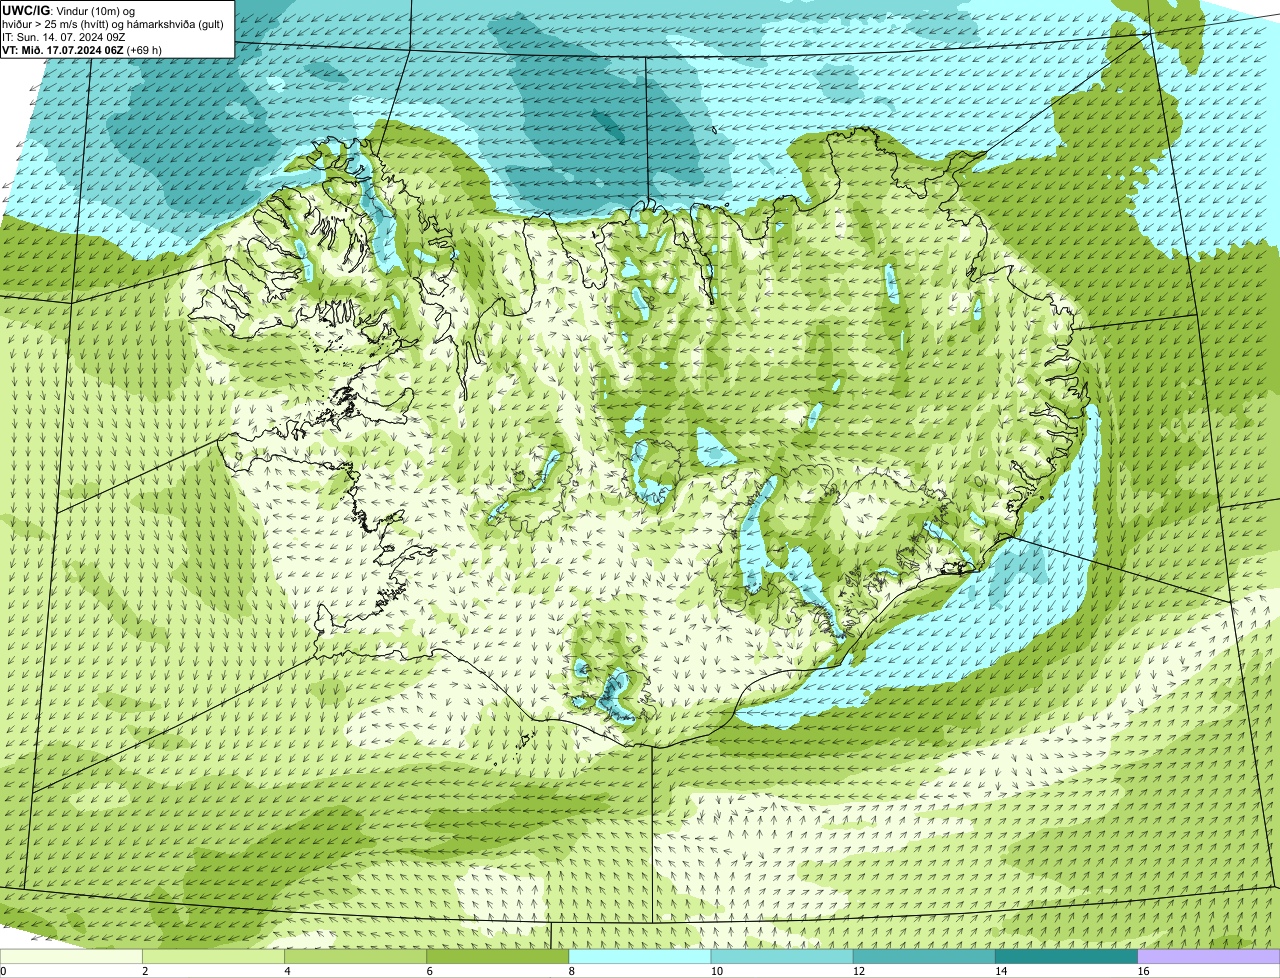The image size is (1280, 978).
Task: Click the '10' scale label
Action: pos(716,971)
